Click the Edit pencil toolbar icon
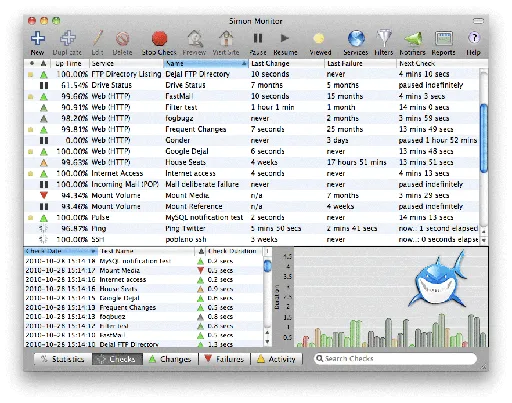This screenshot has height=403, width=512. click(x=97, y=38)
